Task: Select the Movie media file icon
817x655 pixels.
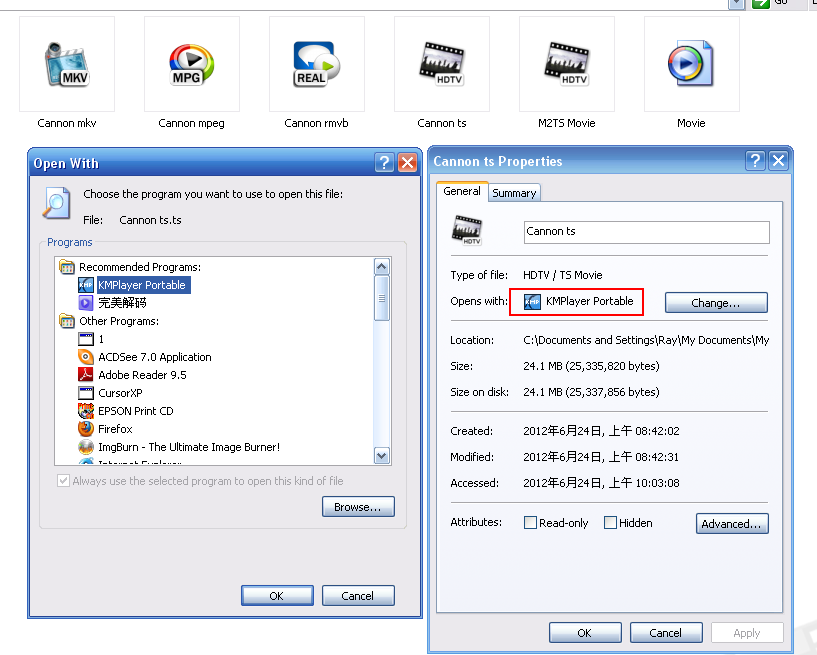Action: point(691,64)
